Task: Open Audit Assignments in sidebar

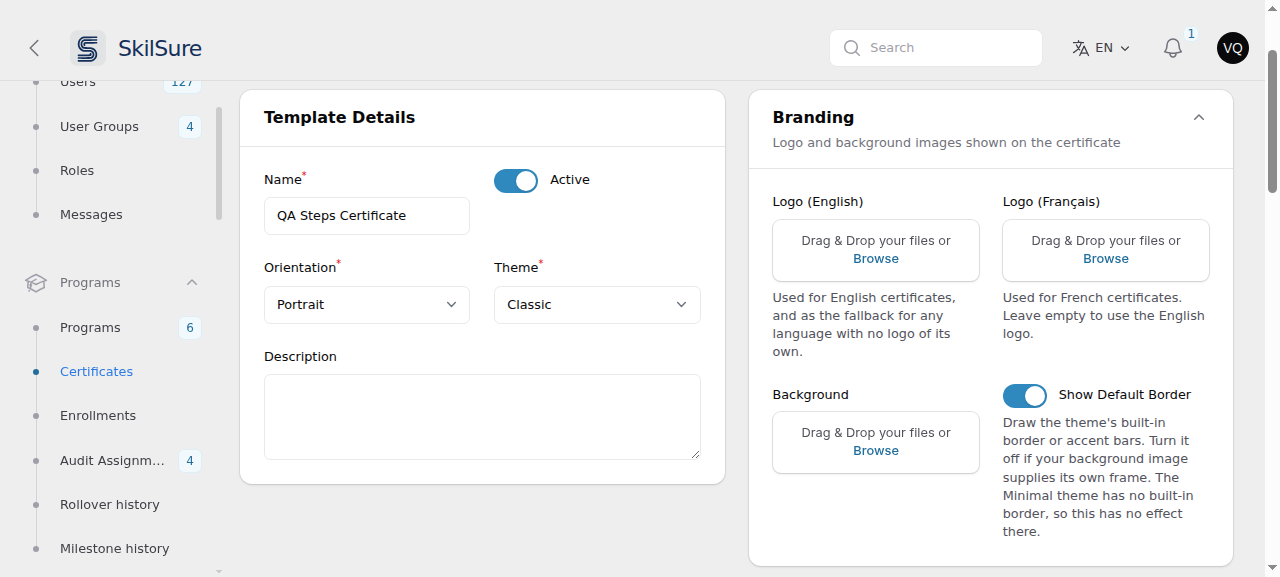Action: coord(112,461)
